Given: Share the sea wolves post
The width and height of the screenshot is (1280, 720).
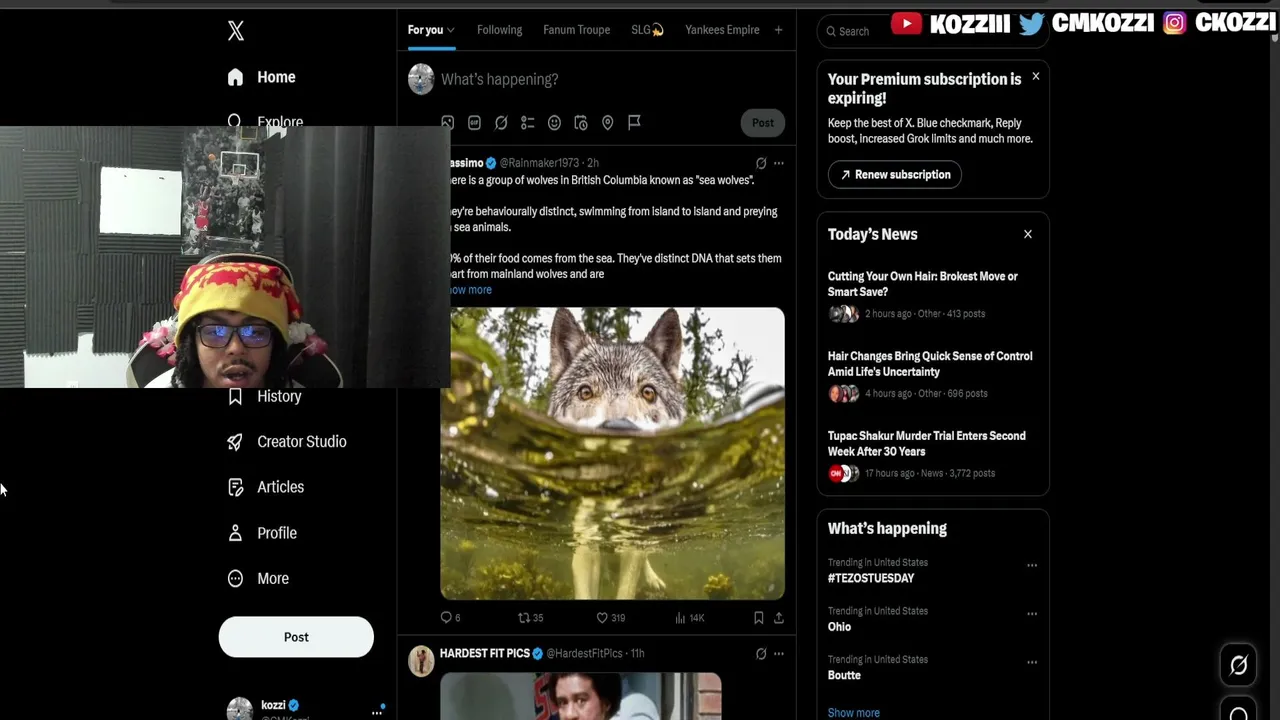Looking at the screenshot, I should [779, 618].
